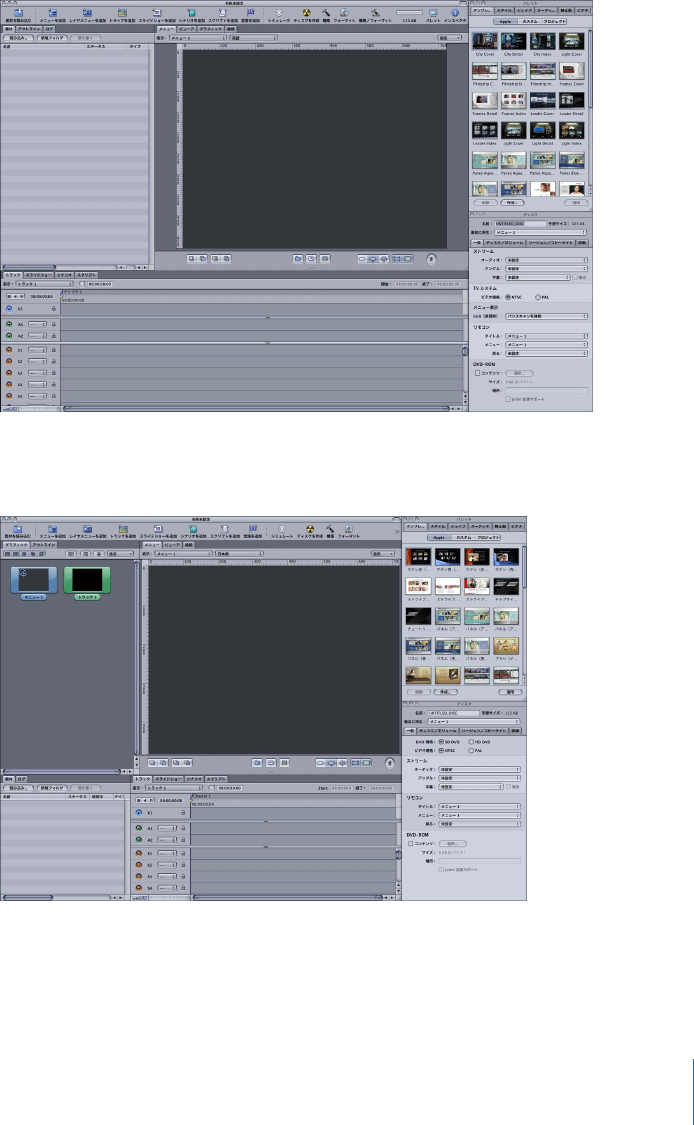Click 読み込み button in upper assets panel
Screen dimensions: 694x1125
(x=17, y=38)
